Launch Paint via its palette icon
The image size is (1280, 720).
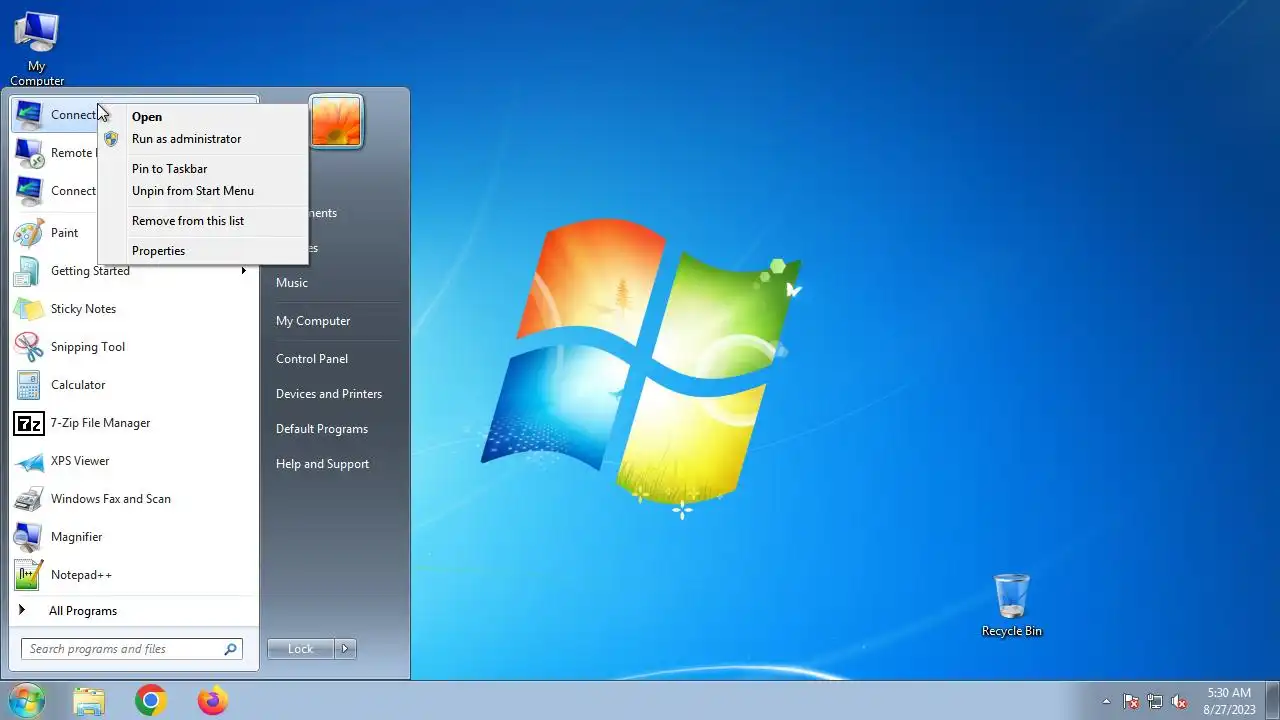coord(29,233)
